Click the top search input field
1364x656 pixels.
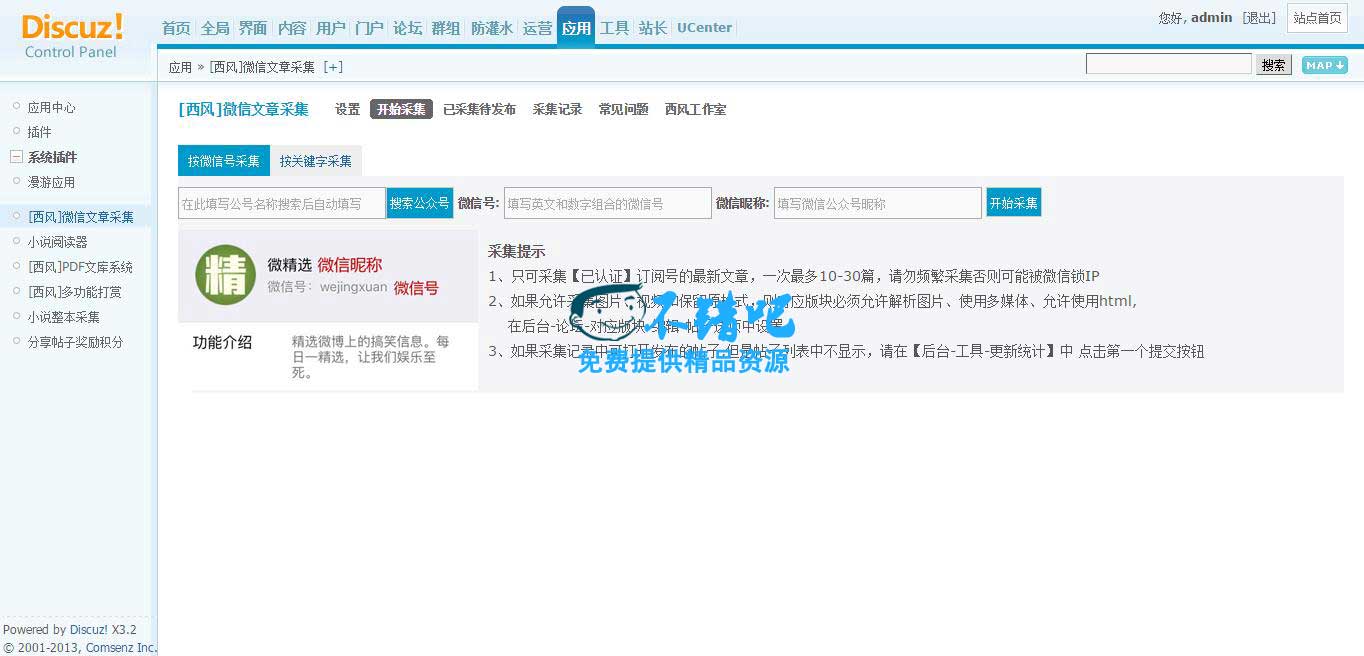(1169, 64)
